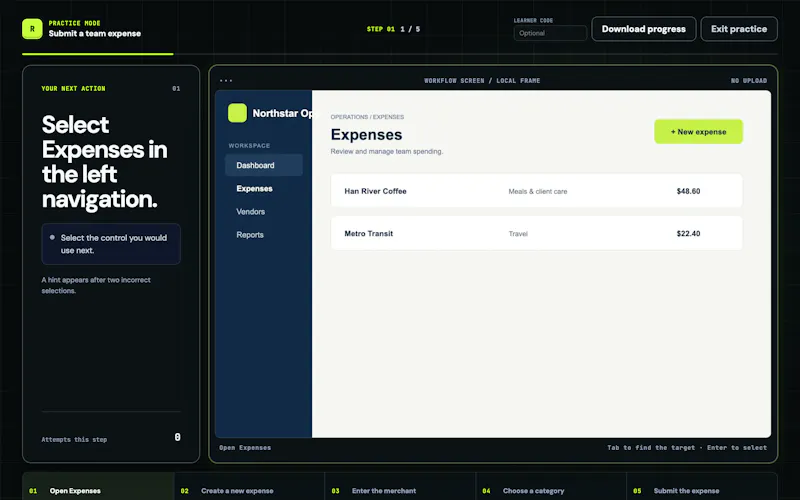Click the Workflow Screen / Local Frame title
This screenshot has width=800, height=500.
point(482,81)
